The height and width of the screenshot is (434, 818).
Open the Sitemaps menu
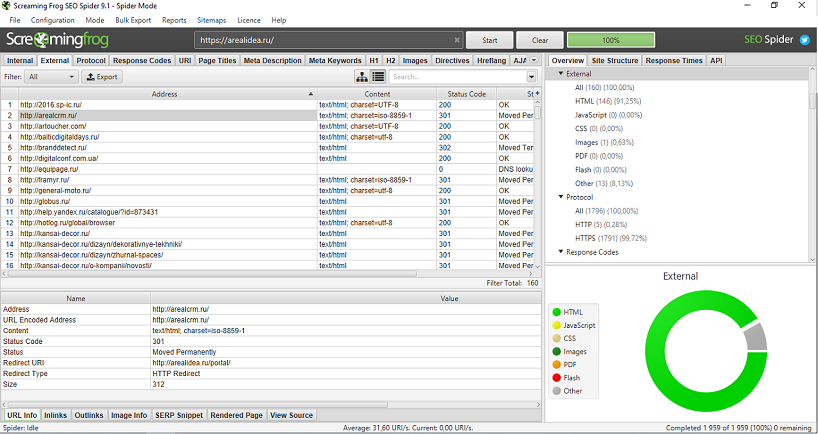(211, 20)
